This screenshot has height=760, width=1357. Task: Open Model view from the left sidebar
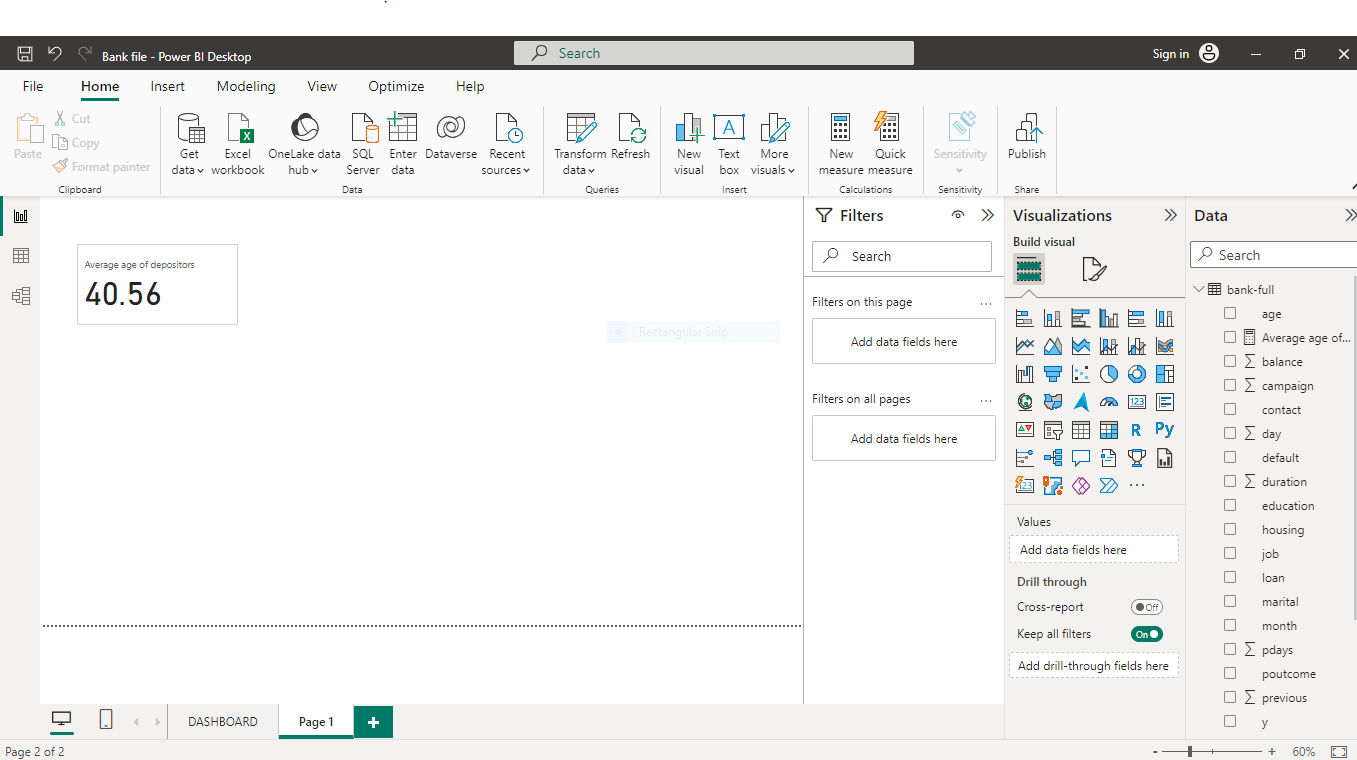tap(21, 295)
